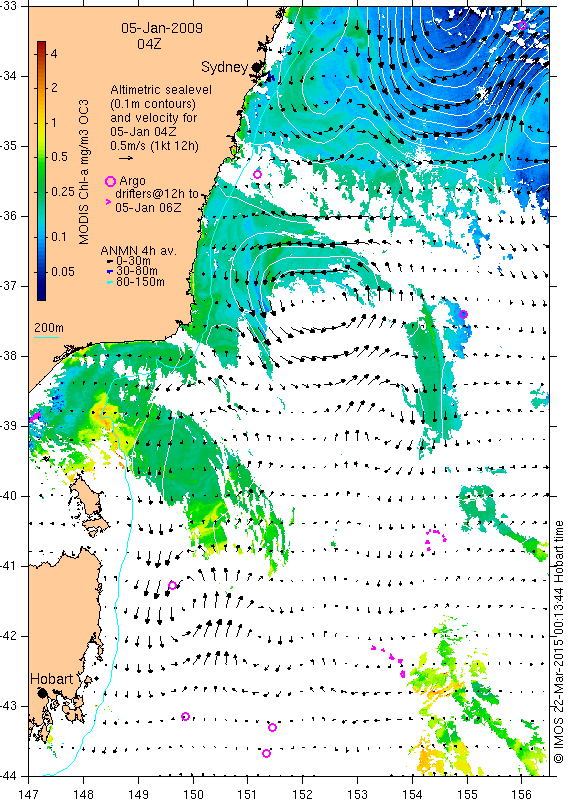This screenshot has height=800, width=570.
Task: Click the '(0.1m contours)' legend text
Action: [153, 104]
